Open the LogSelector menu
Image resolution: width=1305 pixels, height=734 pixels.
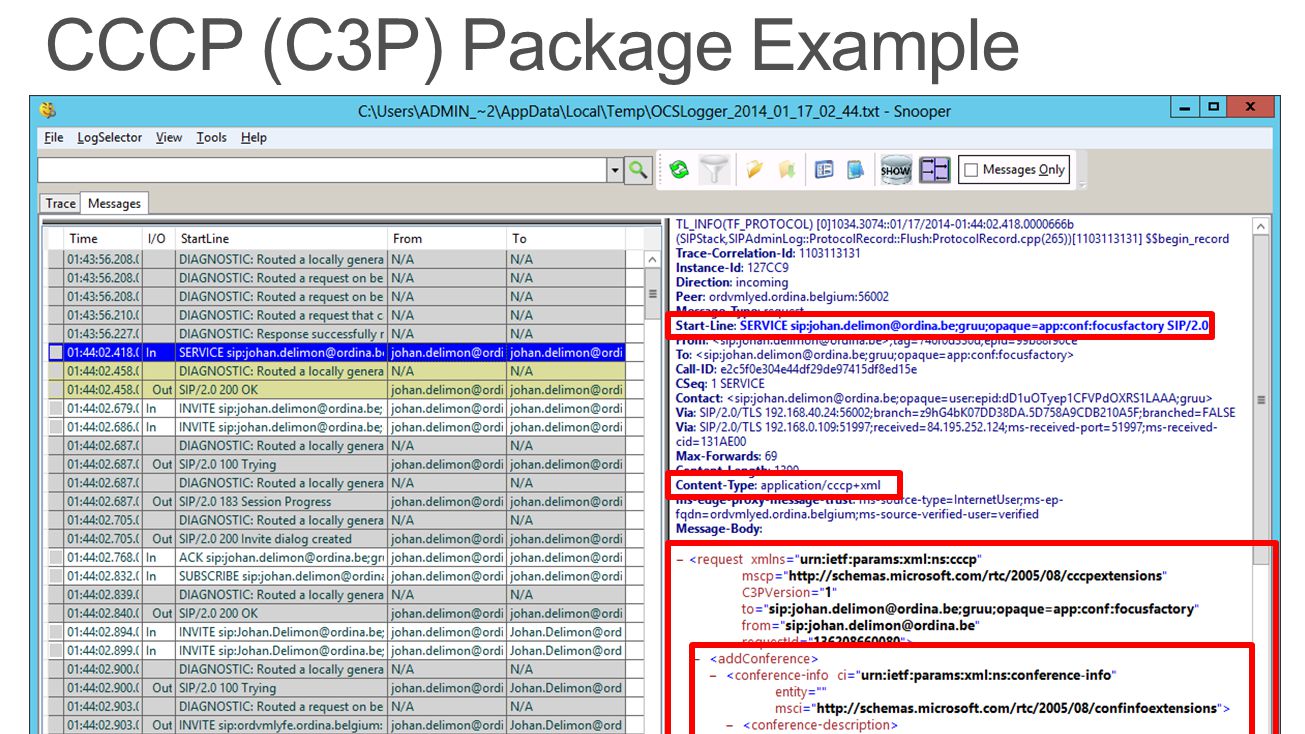point(109,138)
